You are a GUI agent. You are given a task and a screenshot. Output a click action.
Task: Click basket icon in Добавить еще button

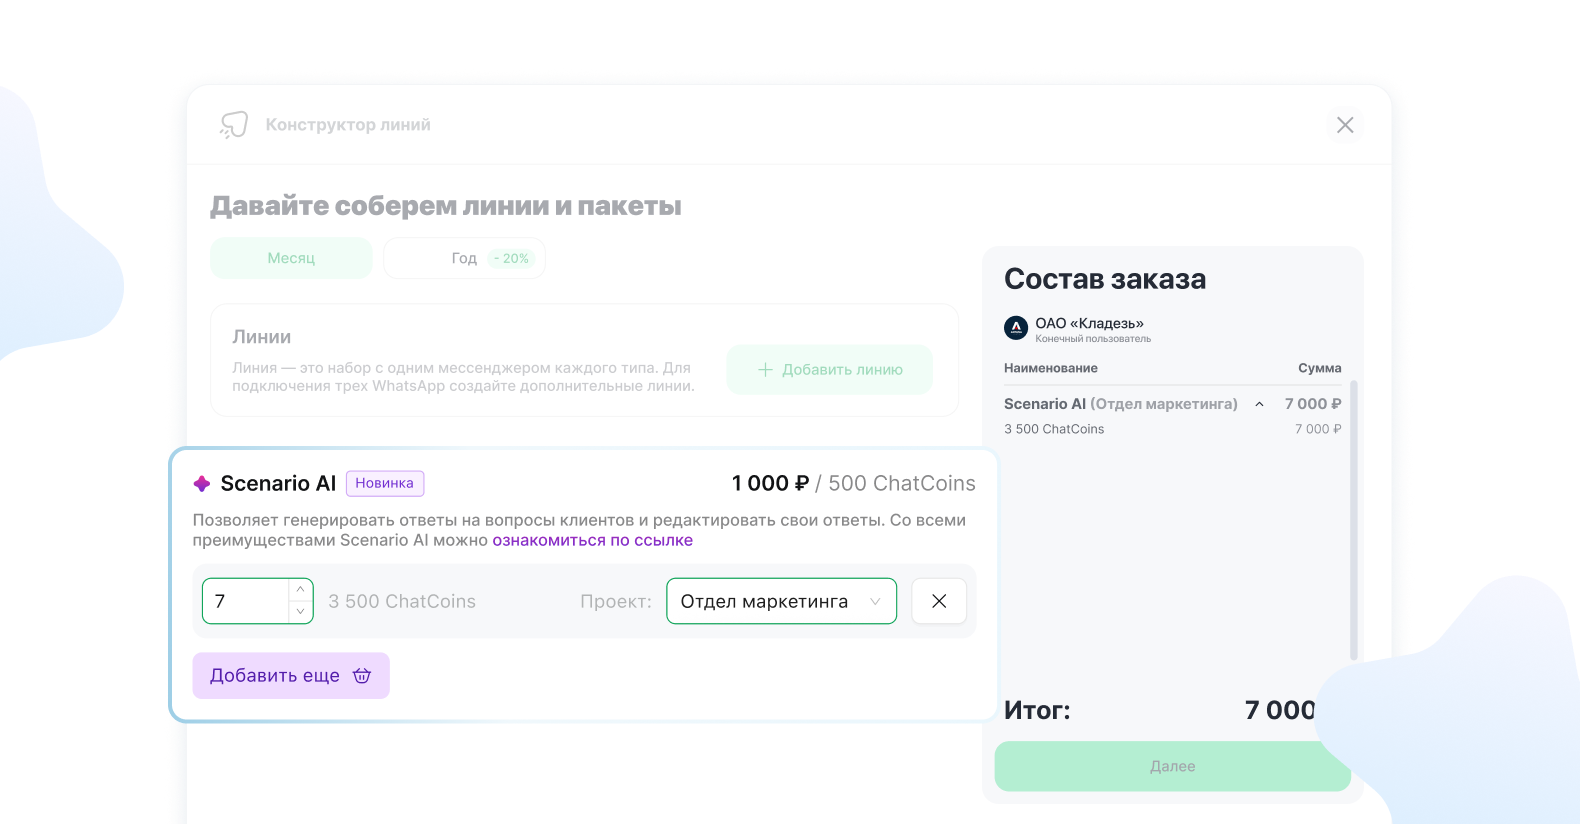362,676
